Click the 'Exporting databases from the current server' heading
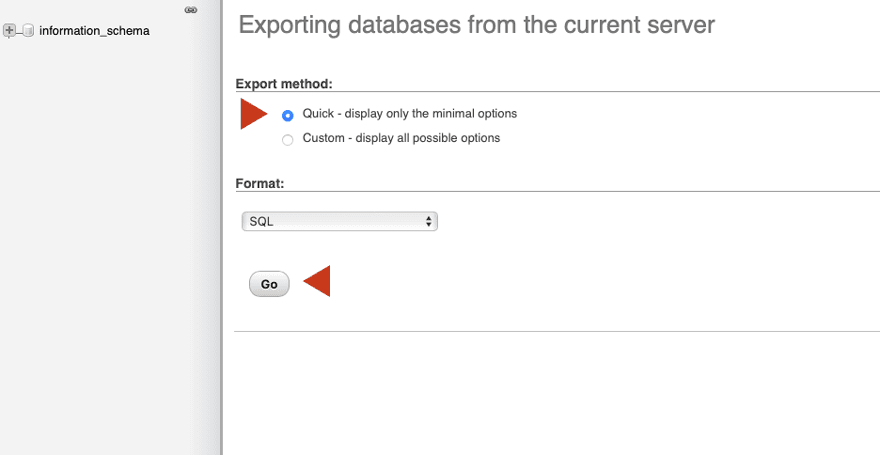Image resolution: width=880 pixels, height=455 pixels. (477, 24)
